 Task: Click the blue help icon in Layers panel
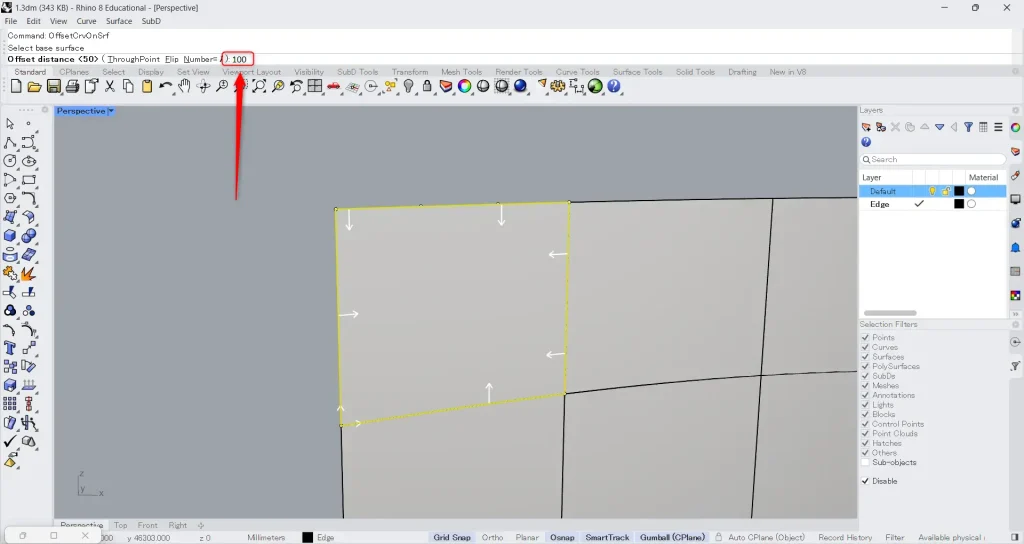(x=866, y=142)
